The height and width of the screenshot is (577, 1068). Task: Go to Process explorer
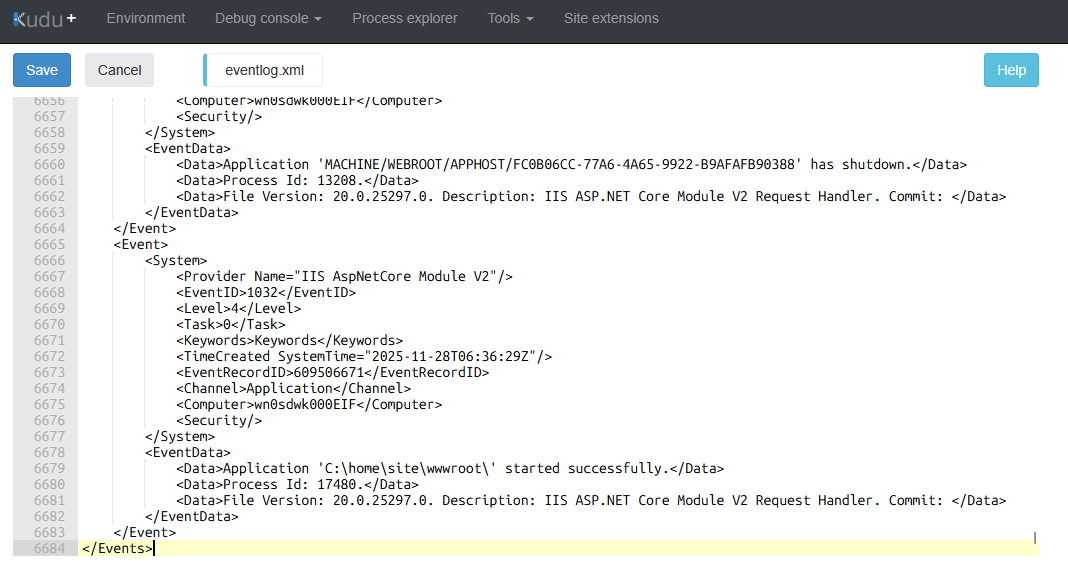405,18
